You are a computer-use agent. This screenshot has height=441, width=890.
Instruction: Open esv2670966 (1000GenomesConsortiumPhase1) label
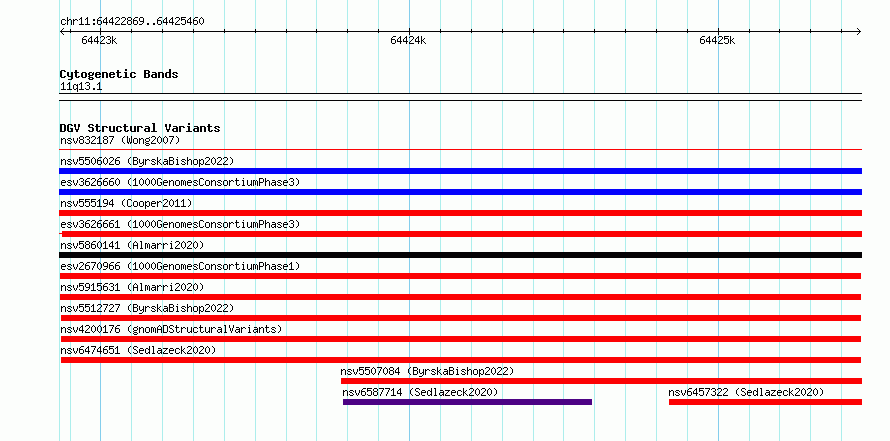click(180, 266)
